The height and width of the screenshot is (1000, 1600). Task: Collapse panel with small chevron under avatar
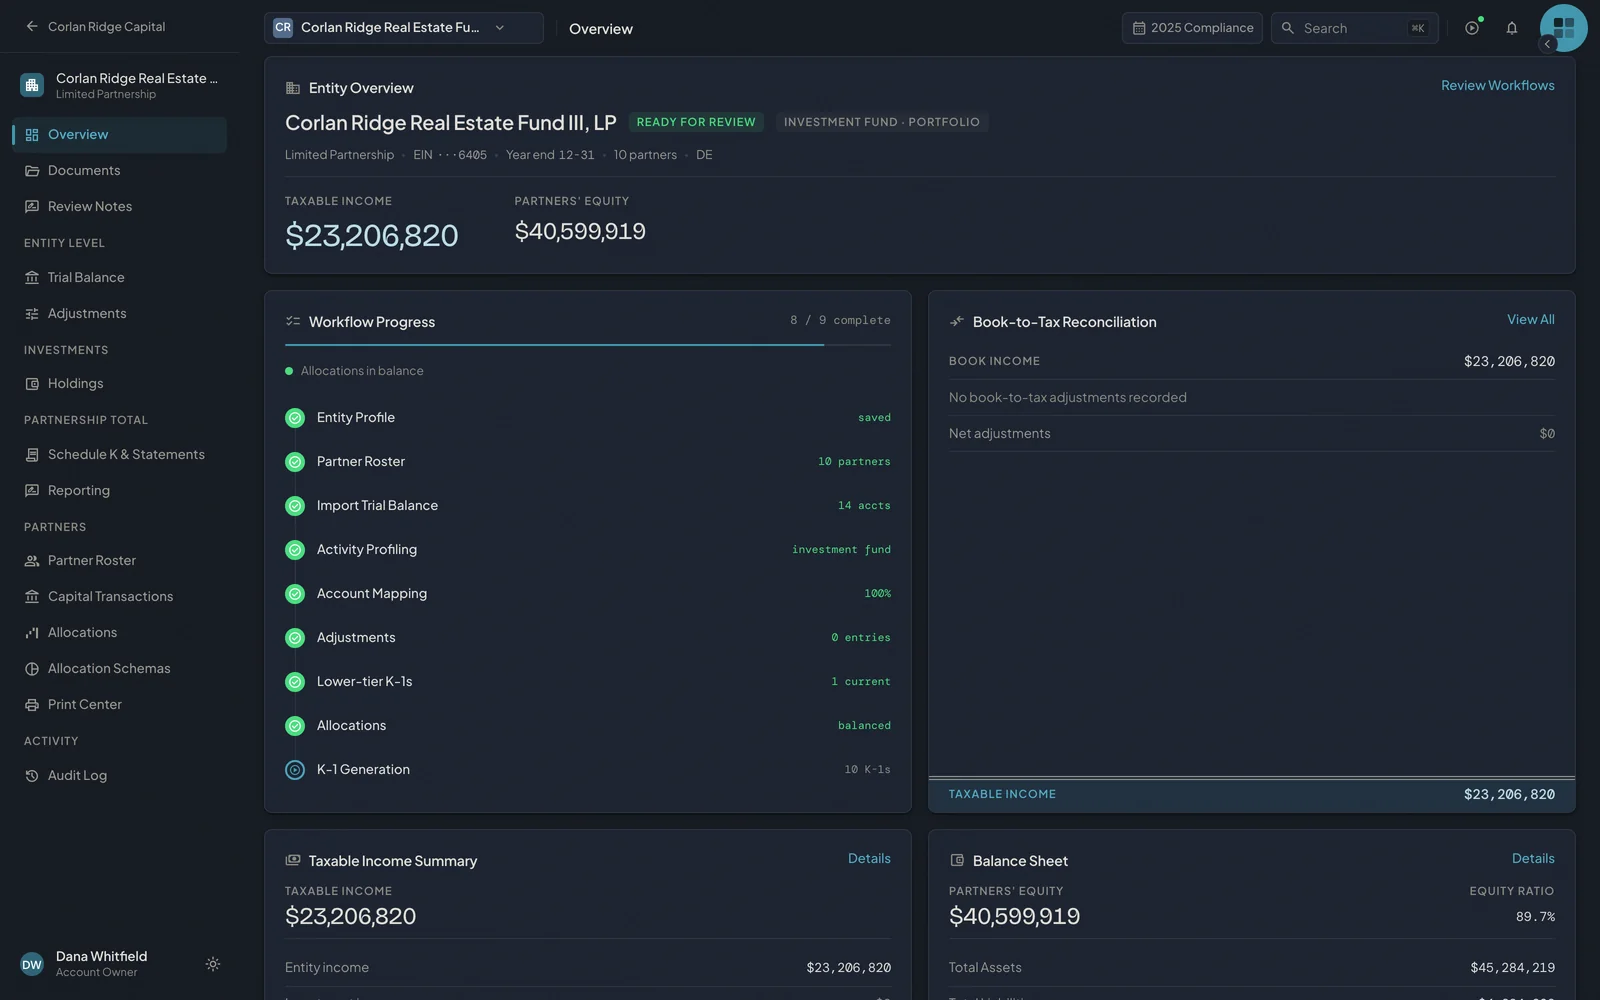coord(1547,44)
